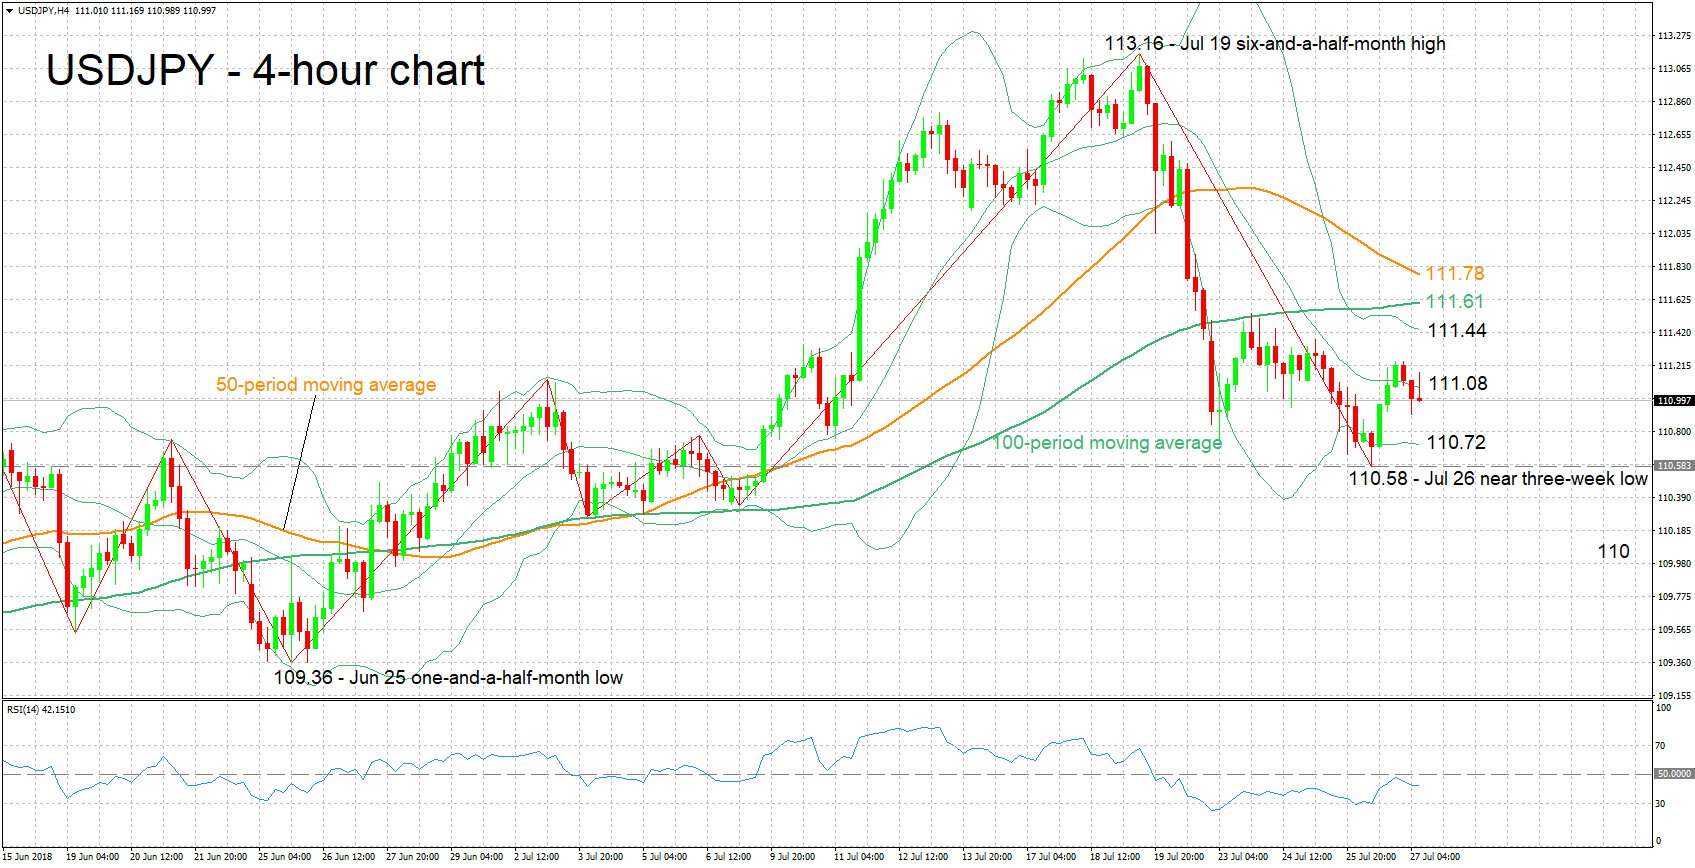1695x868 pixels.
Task: Click the orange 50-period moving average label
Action: click(326, 385)
